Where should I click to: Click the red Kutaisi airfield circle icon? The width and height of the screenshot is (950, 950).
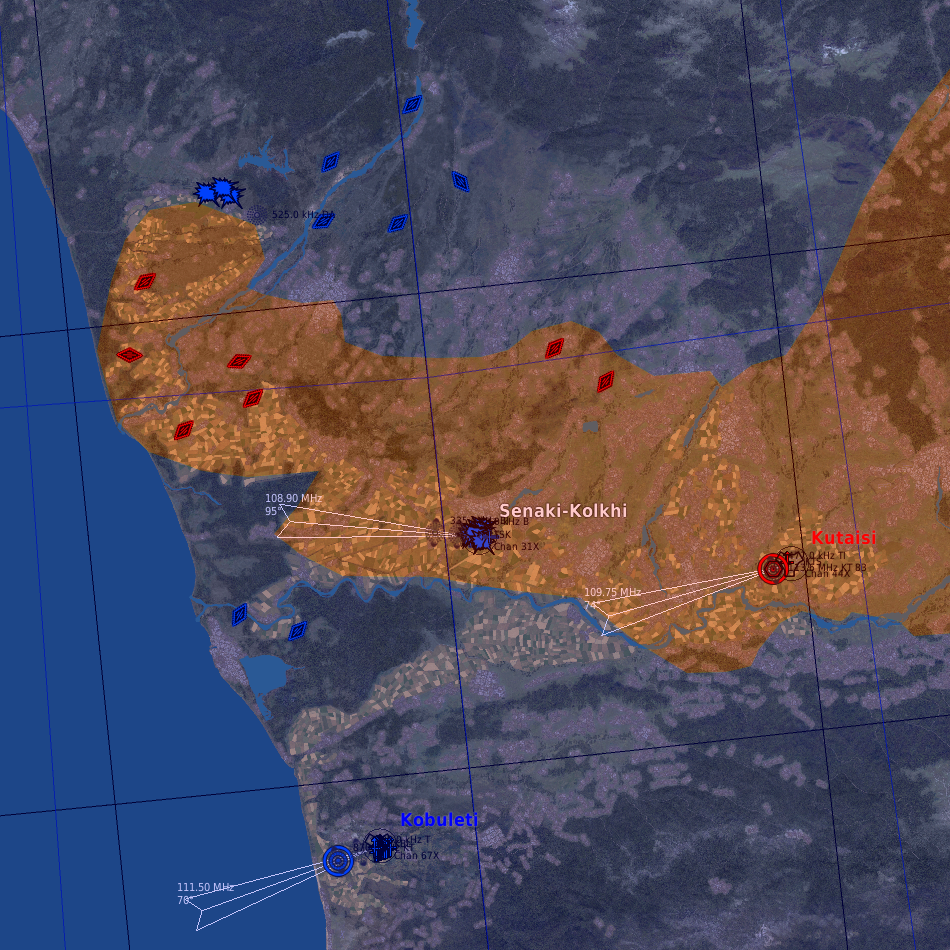click(x=772, y=569)
